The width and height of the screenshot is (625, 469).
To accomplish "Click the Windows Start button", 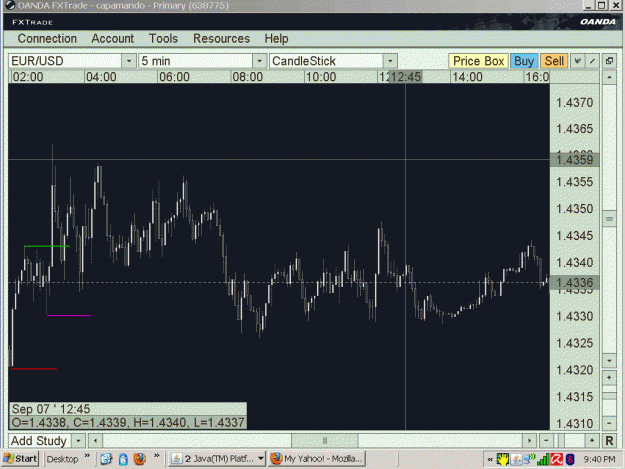I will [x=21, y=459].
